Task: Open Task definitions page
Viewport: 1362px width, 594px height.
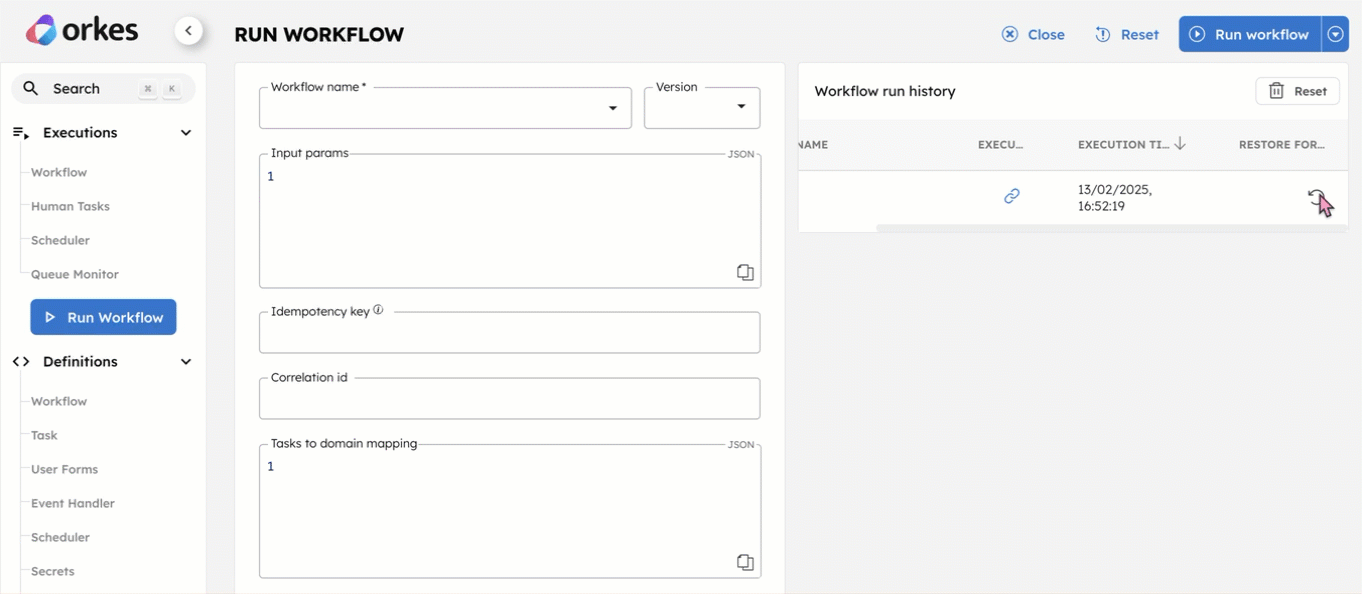Action: tap(44, 435)
